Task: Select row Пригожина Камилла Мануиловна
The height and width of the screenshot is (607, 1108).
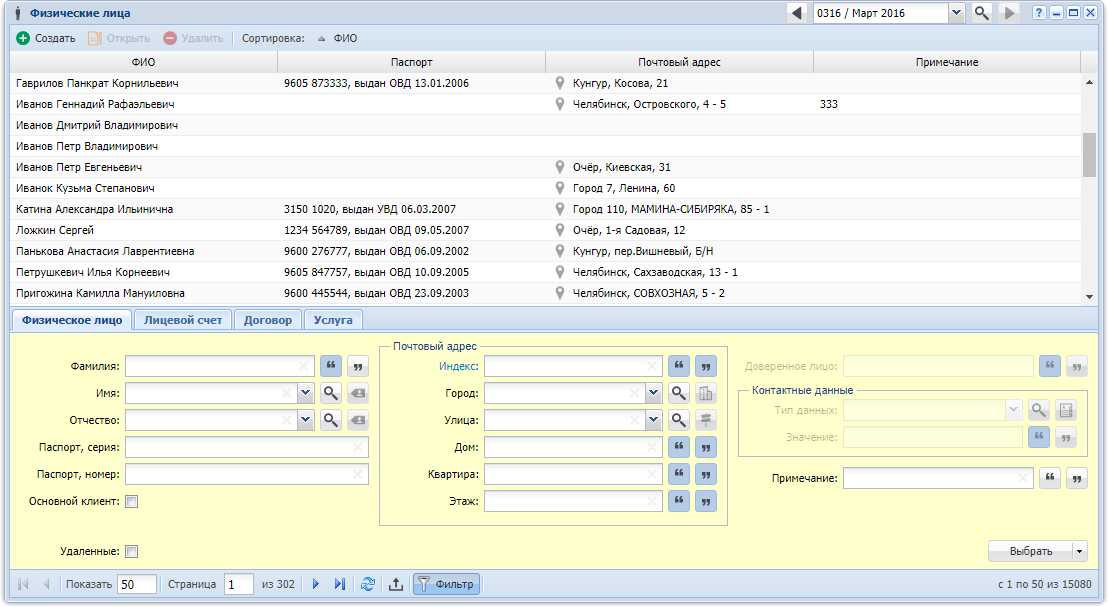Action: pos(546,293)
